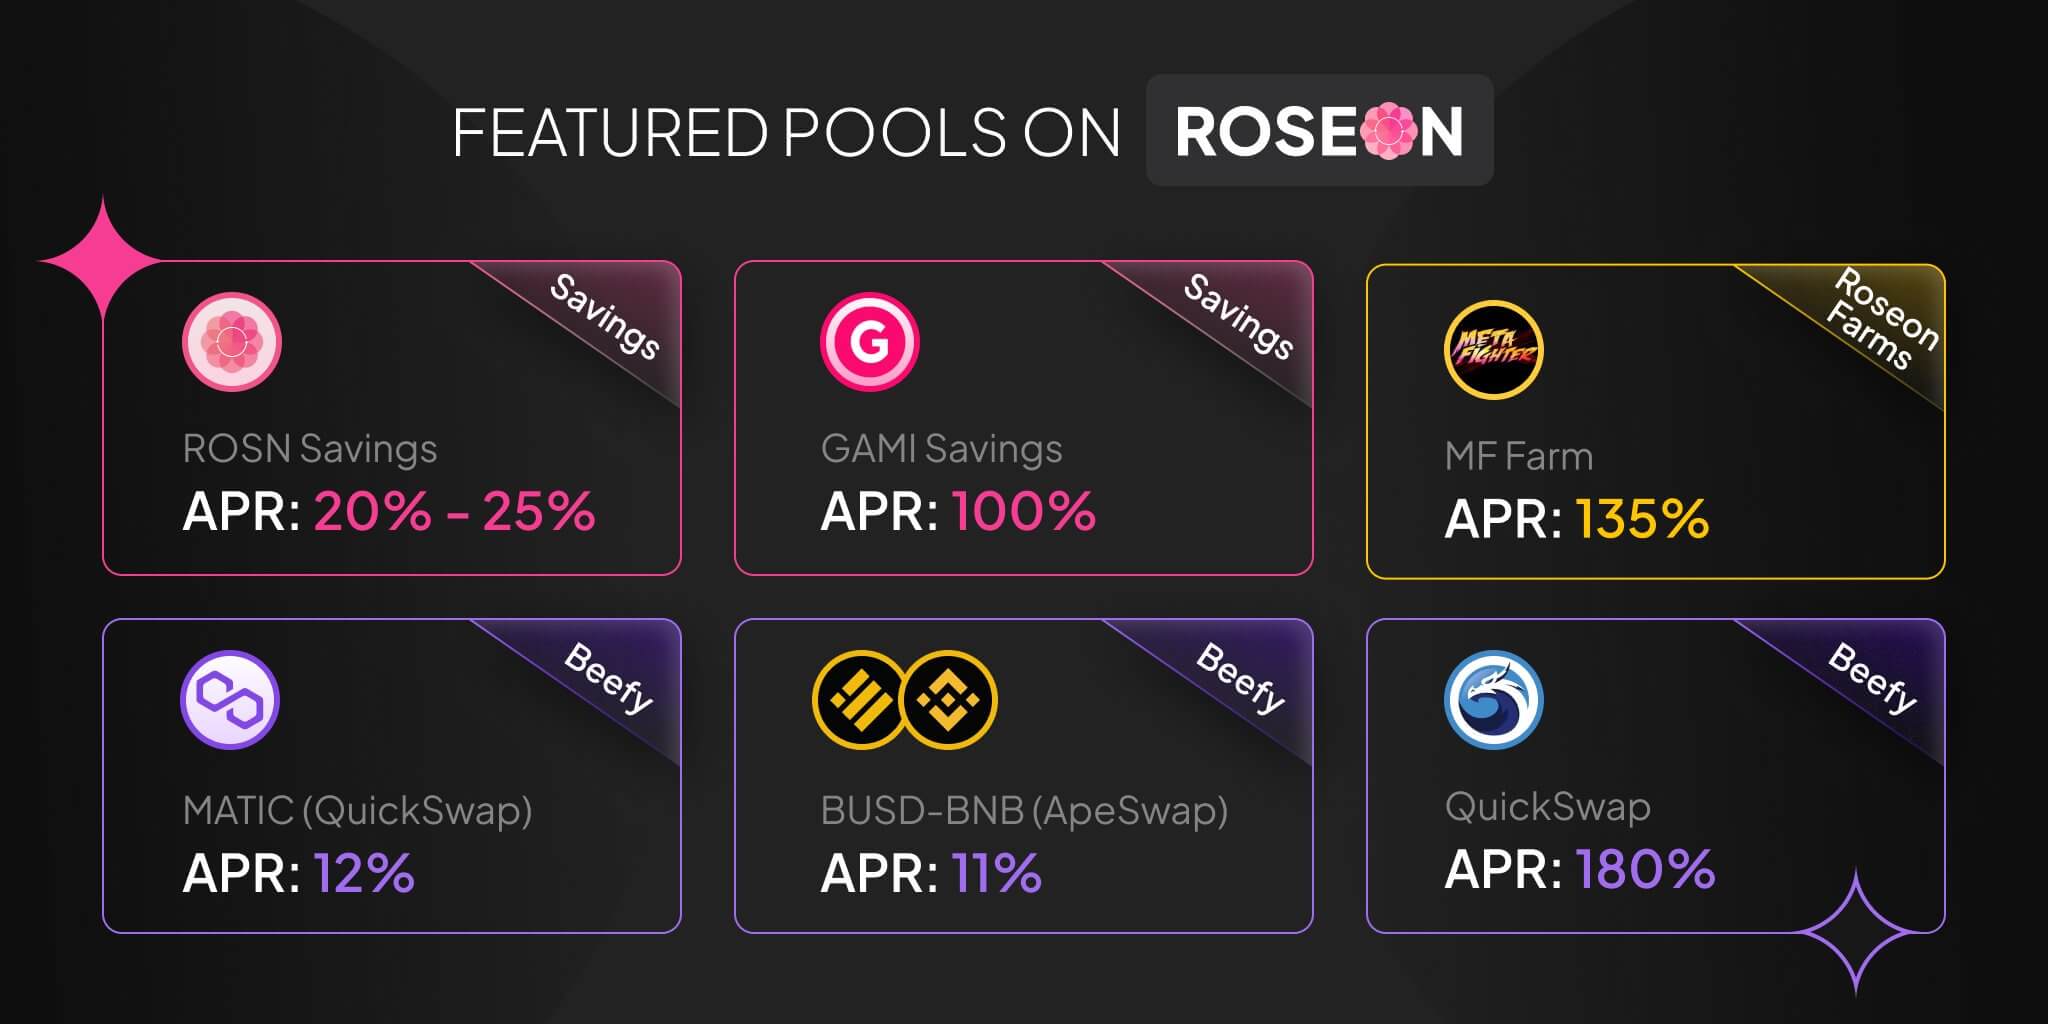Select the Savings ribbon on GAMI card
This screenshot has height=1024, width=2048.
[x=1238, y=317]
